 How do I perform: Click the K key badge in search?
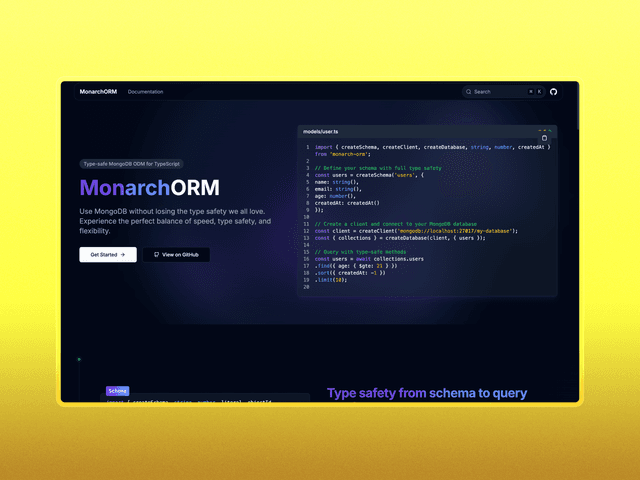tap(540, 91)
